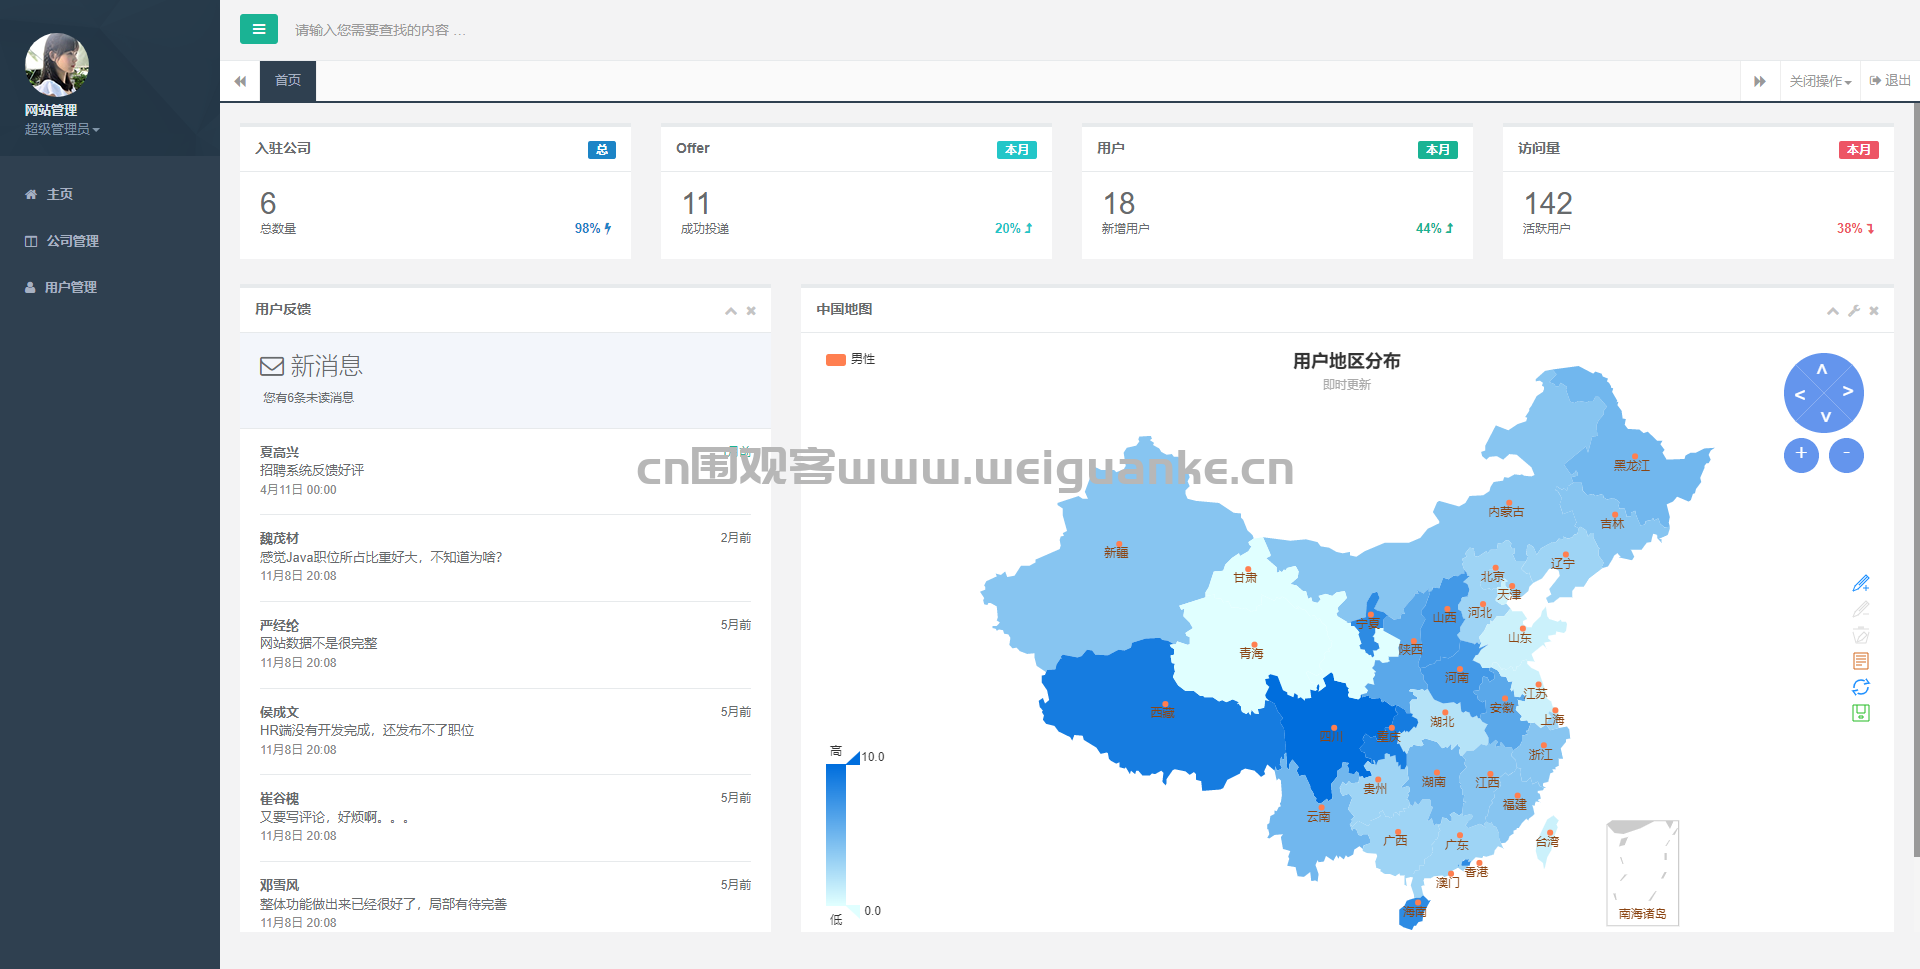The height and width of the screenshot is (969, 1920).
Task: Click the blue gradient visual map bar
Action: coord(836,834)
